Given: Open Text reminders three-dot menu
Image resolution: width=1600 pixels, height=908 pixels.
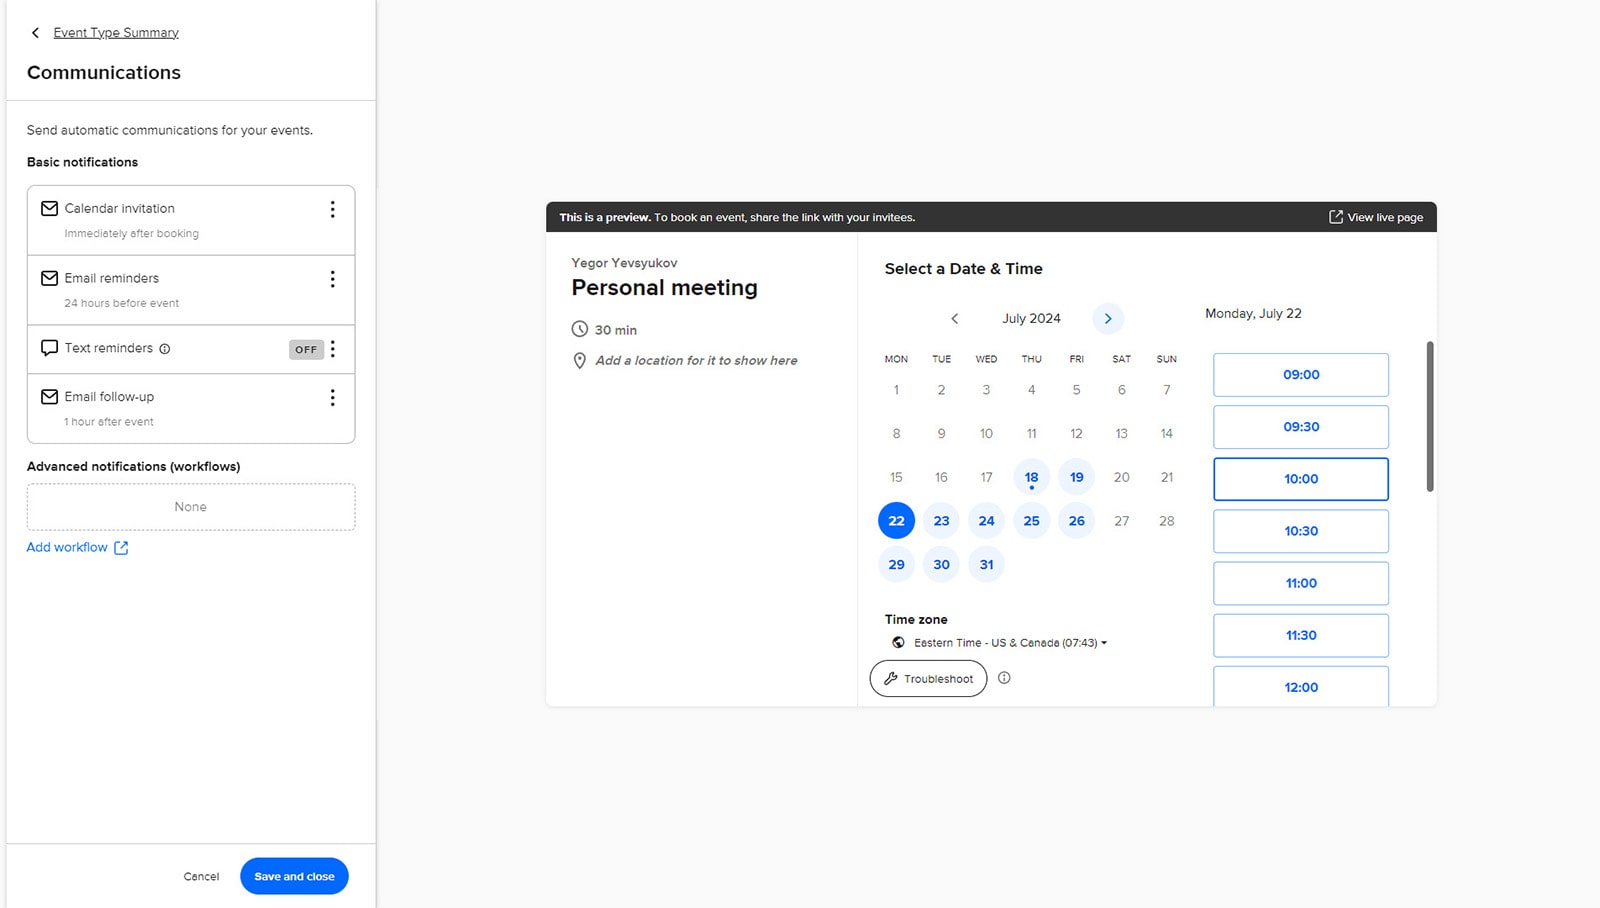Looking at the screenshot, I should point(333,349).
